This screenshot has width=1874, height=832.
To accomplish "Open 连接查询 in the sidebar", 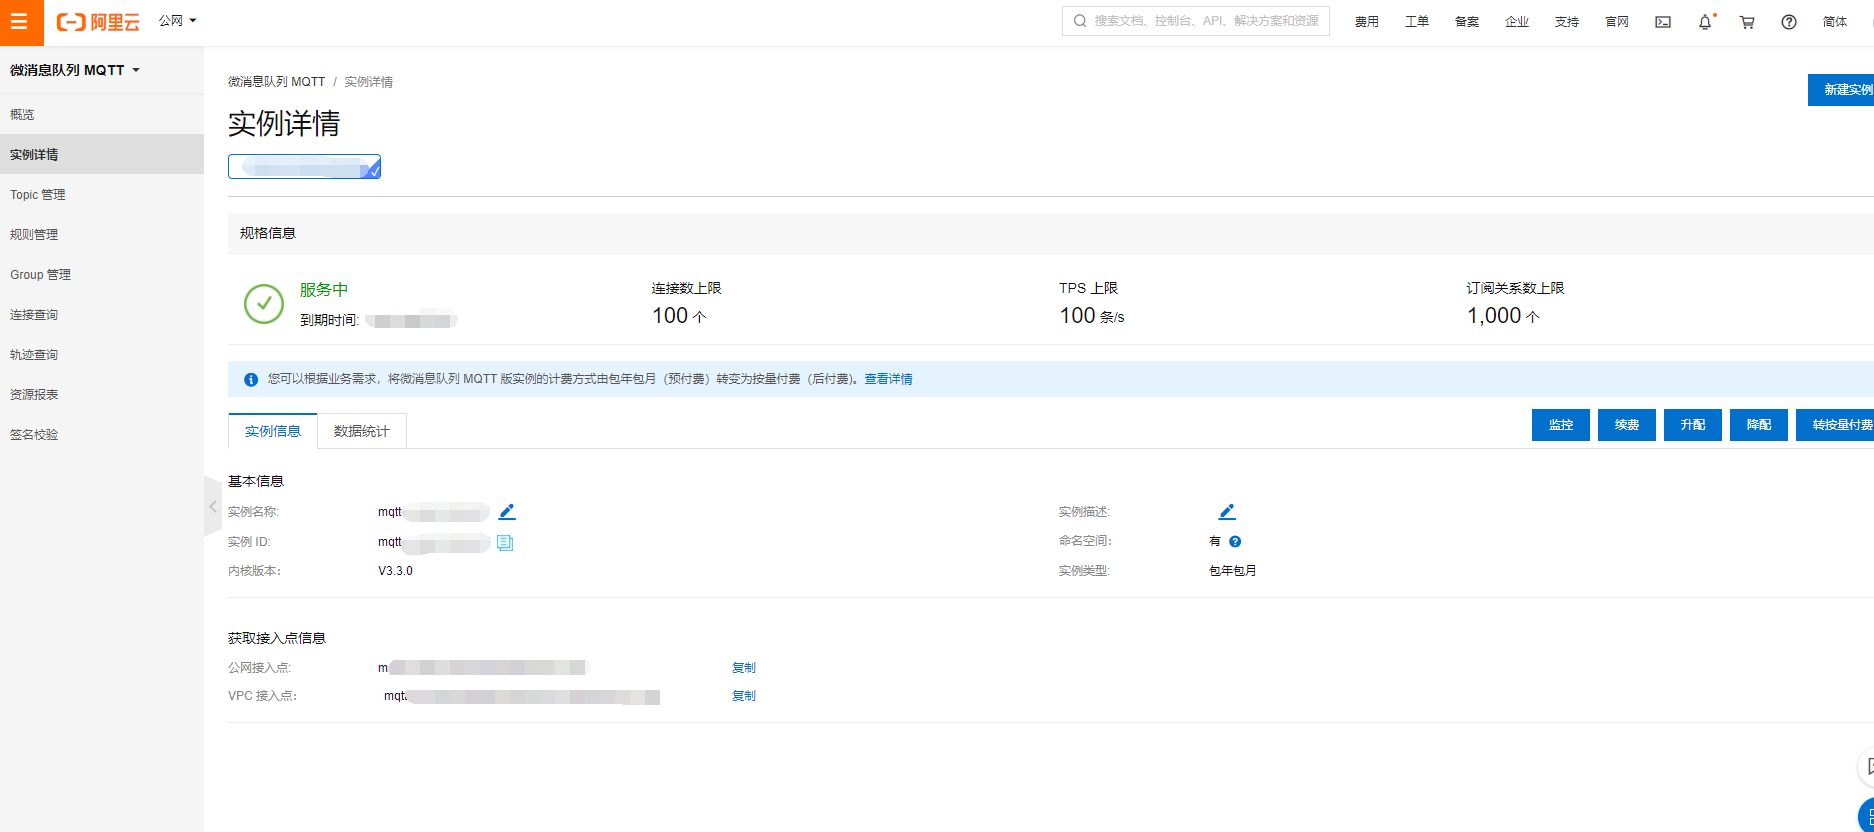I will point(102,315).
